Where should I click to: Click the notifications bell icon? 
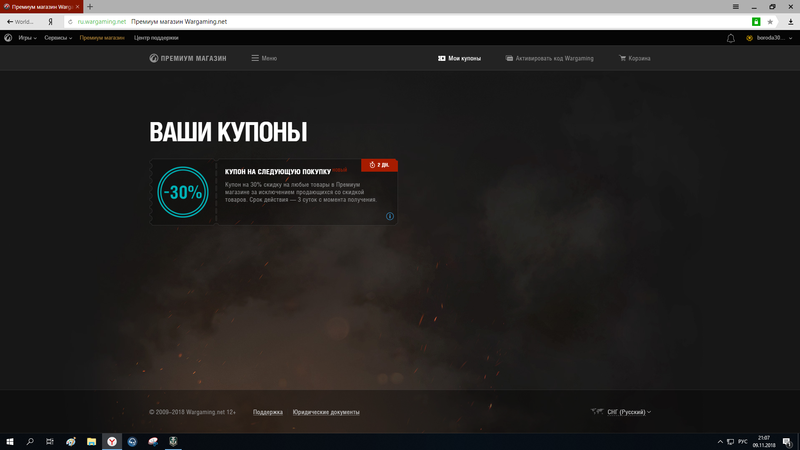(731, 38)
